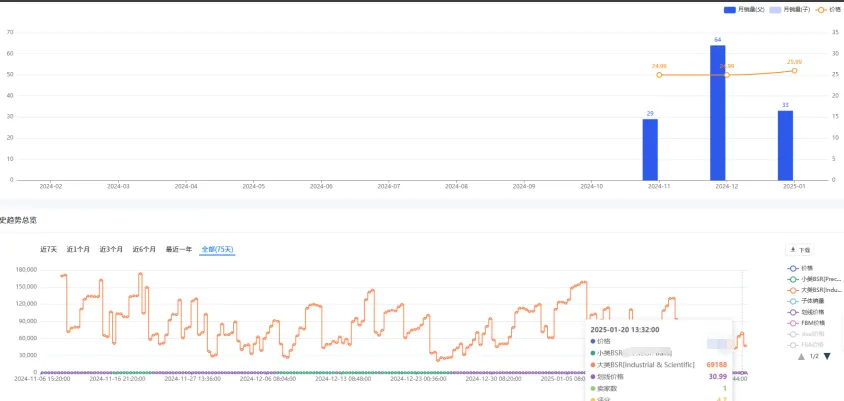Click the 1/2 legend page indicator
The height and width of the screenshot is (401, 844).
pyautogui.click(x=814, y=356)
